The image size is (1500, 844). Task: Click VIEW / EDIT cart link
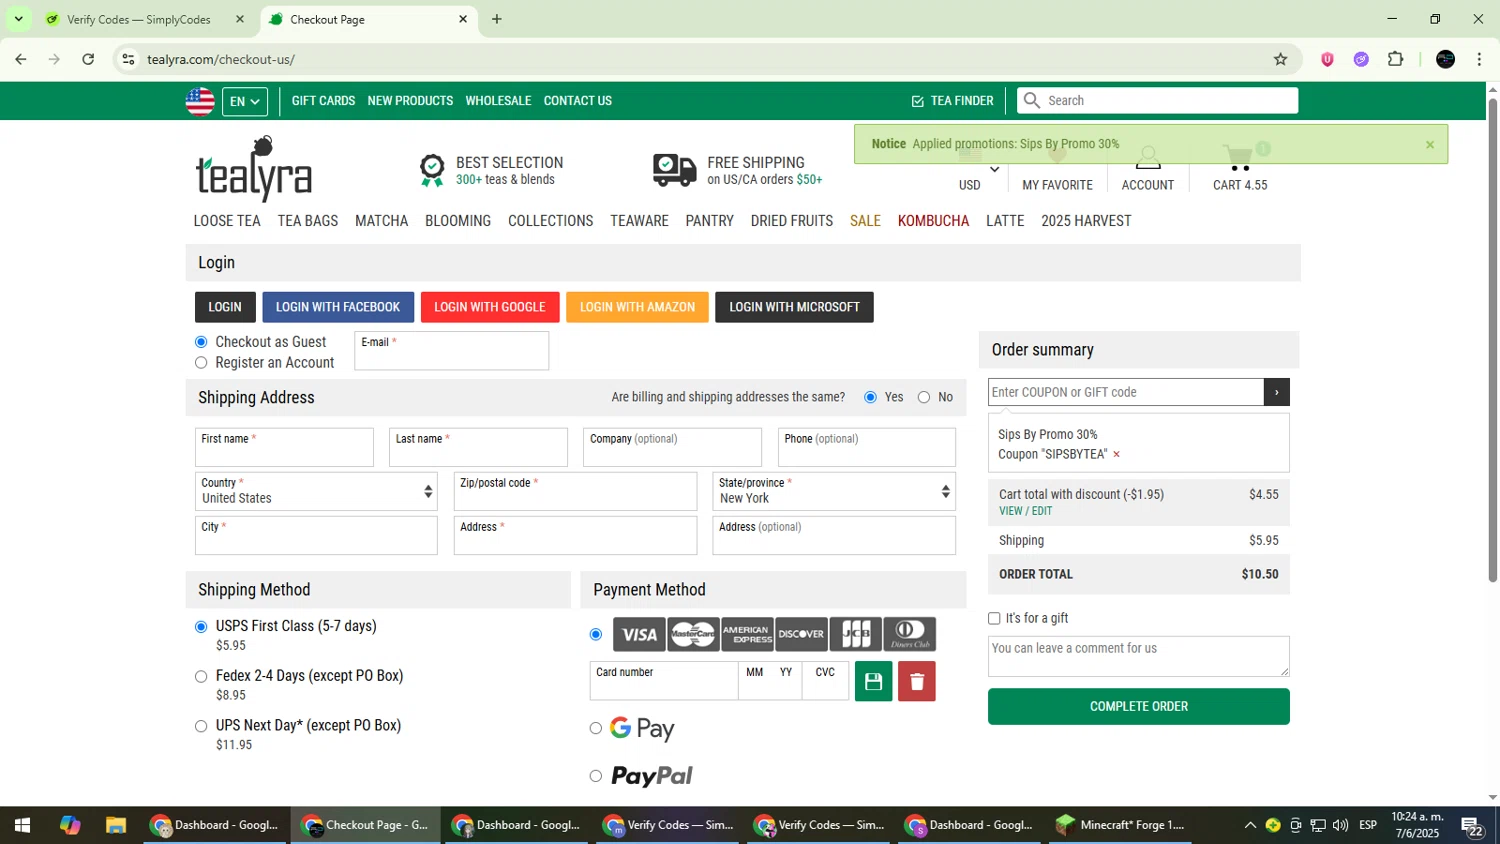(x=1025, y=511)
